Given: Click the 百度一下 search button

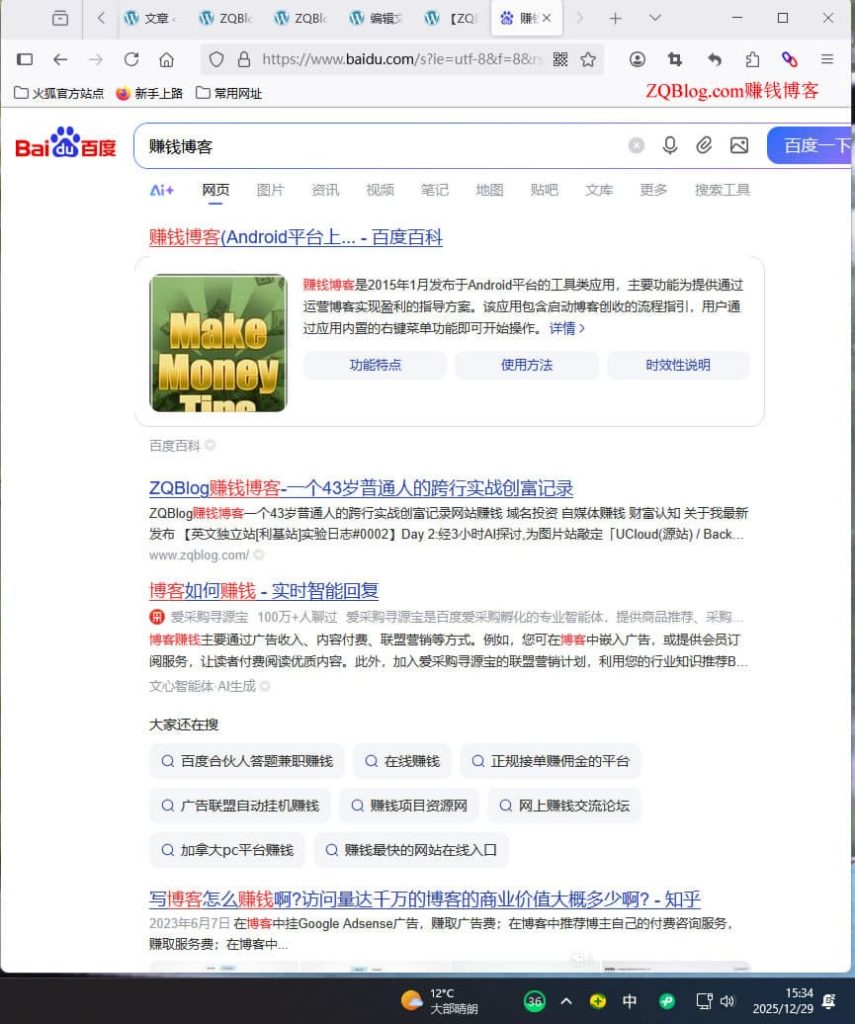Looking at the screenshot, I should pos(810,145).
